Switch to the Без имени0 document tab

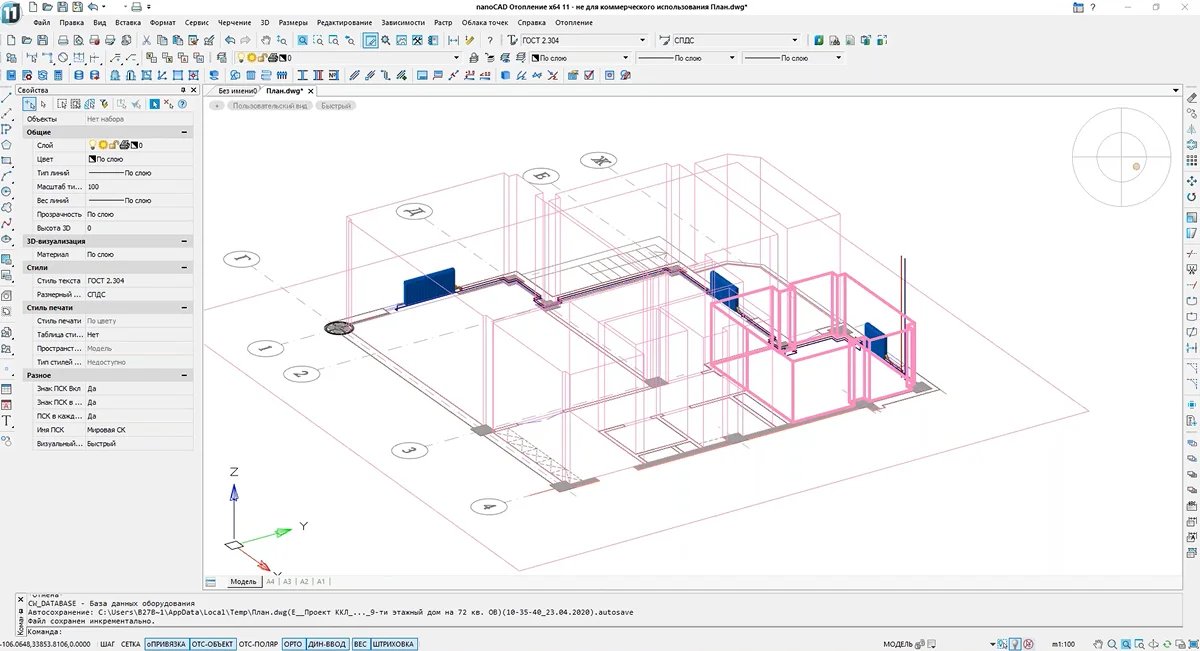pyautogui.click(x=238, y=90)
